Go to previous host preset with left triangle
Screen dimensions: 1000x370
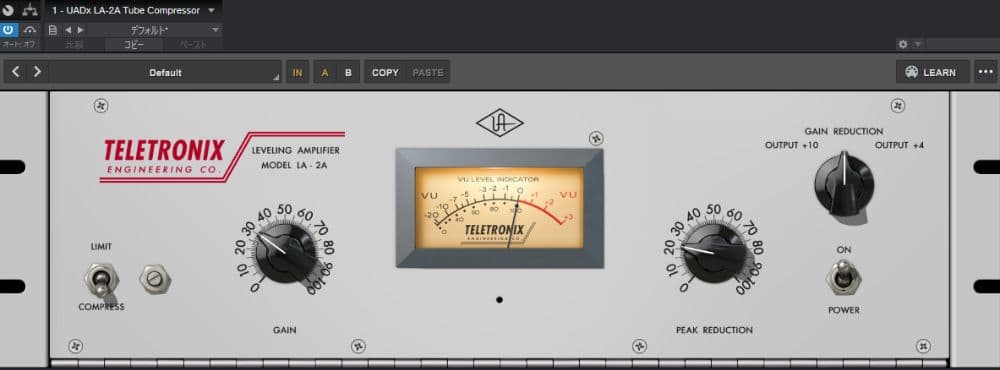click(x=68, y=30)
